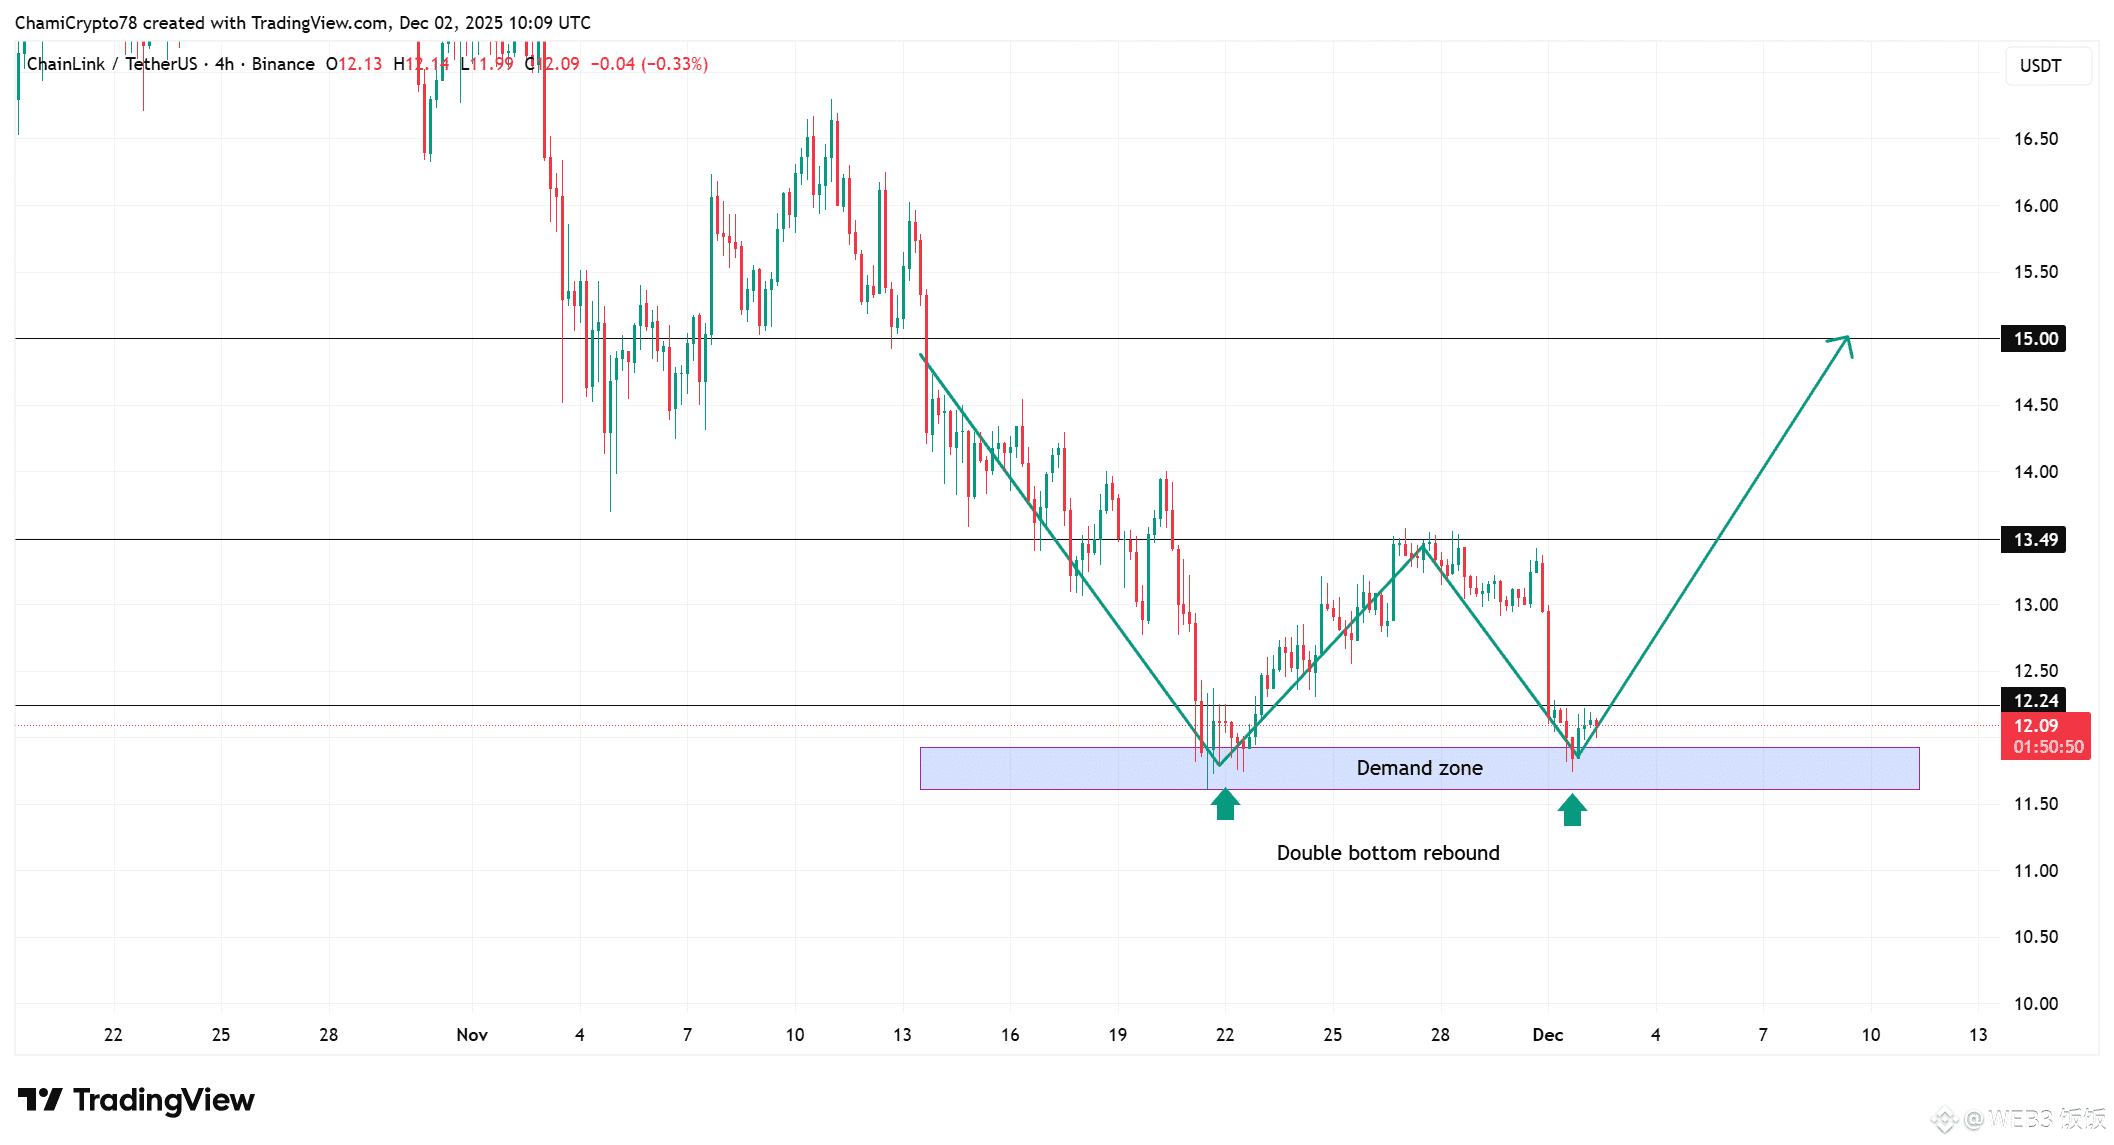The width and height of the screenshot is (2114, 1145).
Task: Select the 12.24 price level label
Action: click(2034, 700)
